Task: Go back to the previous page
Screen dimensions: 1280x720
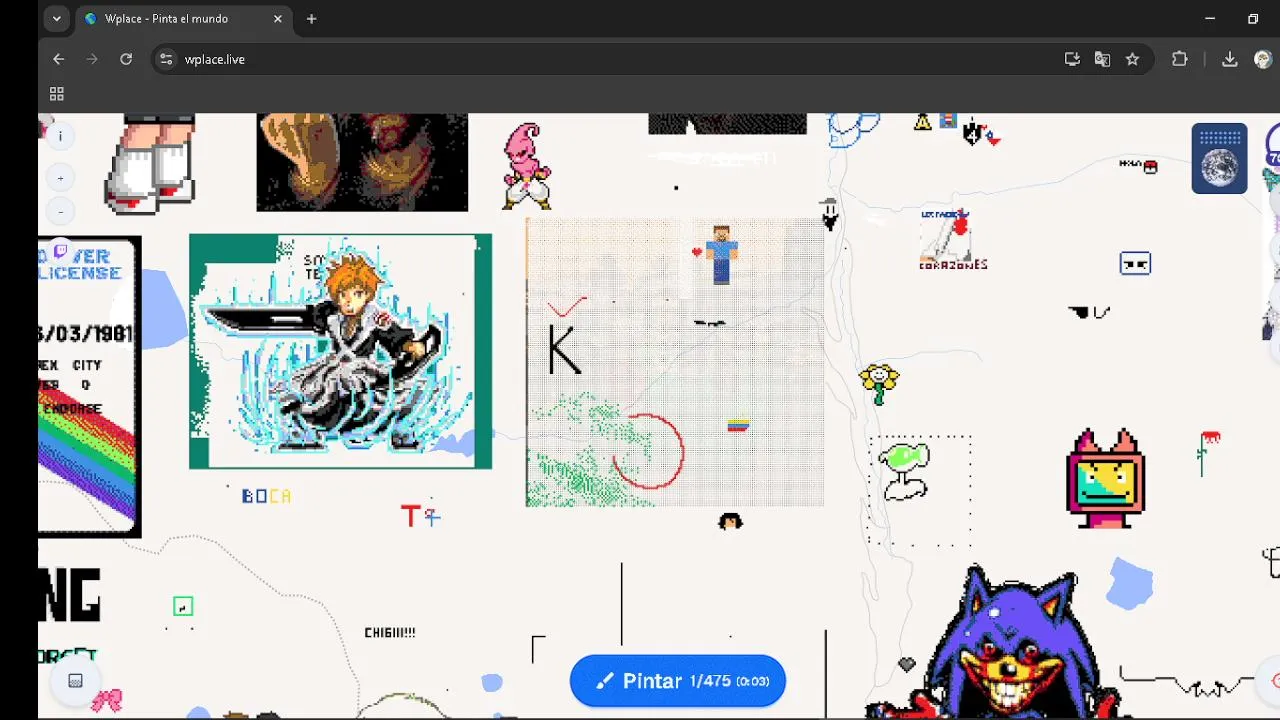Action: pyautogui.click(x=58, y=59)
